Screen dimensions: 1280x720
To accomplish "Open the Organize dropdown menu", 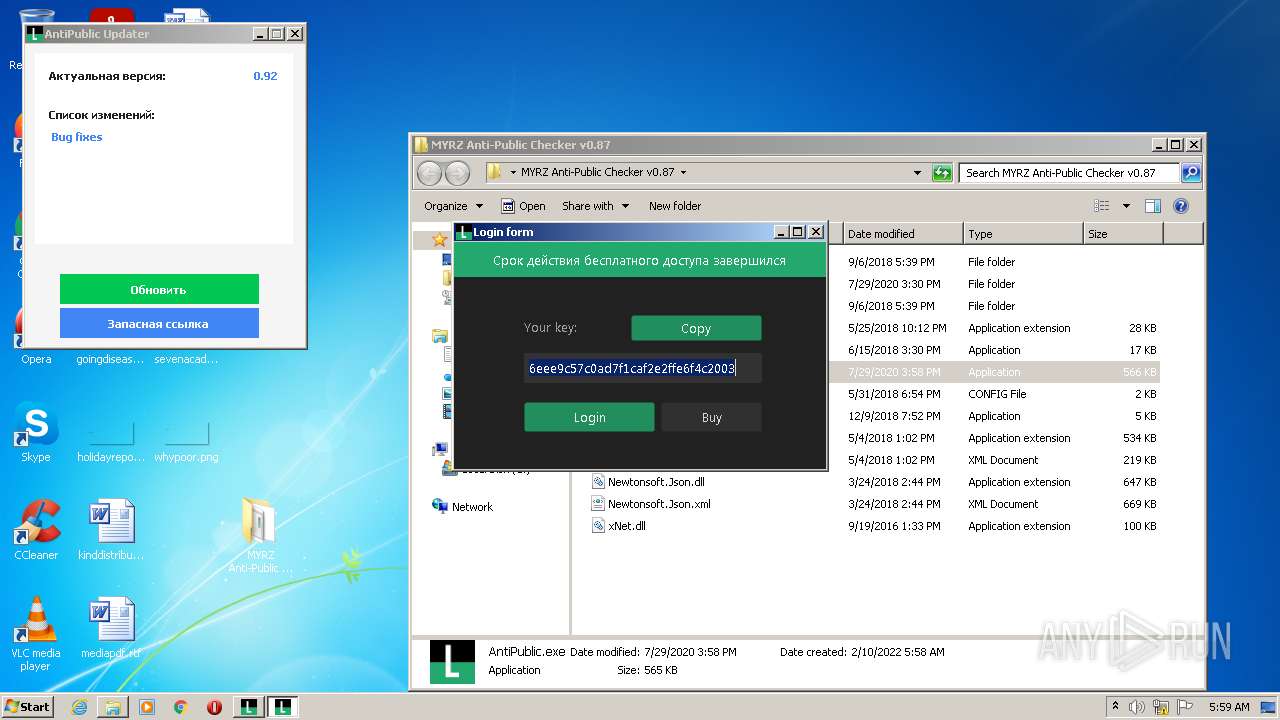I will tap(453, 206).
